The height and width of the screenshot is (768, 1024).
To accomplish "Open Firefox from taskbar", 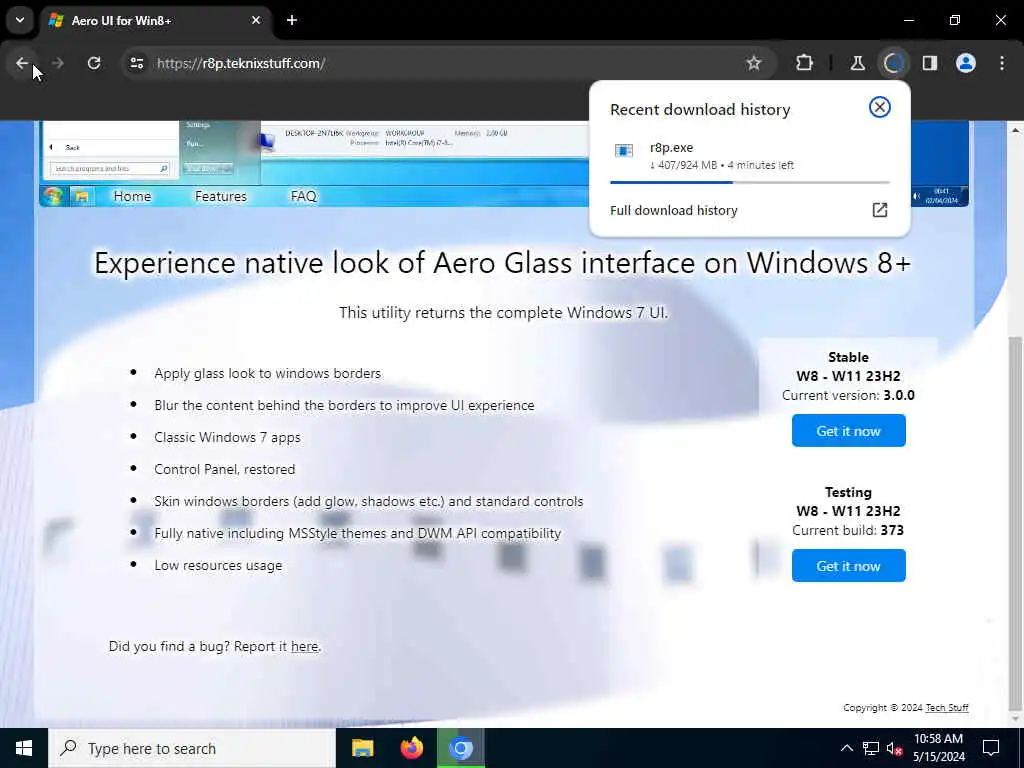I will coord(411,748).
